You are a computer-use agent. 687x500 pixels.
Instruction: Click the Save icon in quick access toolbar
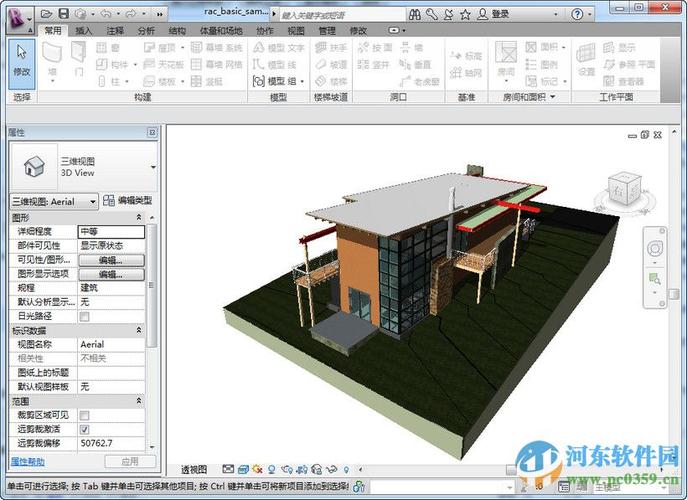pyautogui.click(x=64, y=14)
